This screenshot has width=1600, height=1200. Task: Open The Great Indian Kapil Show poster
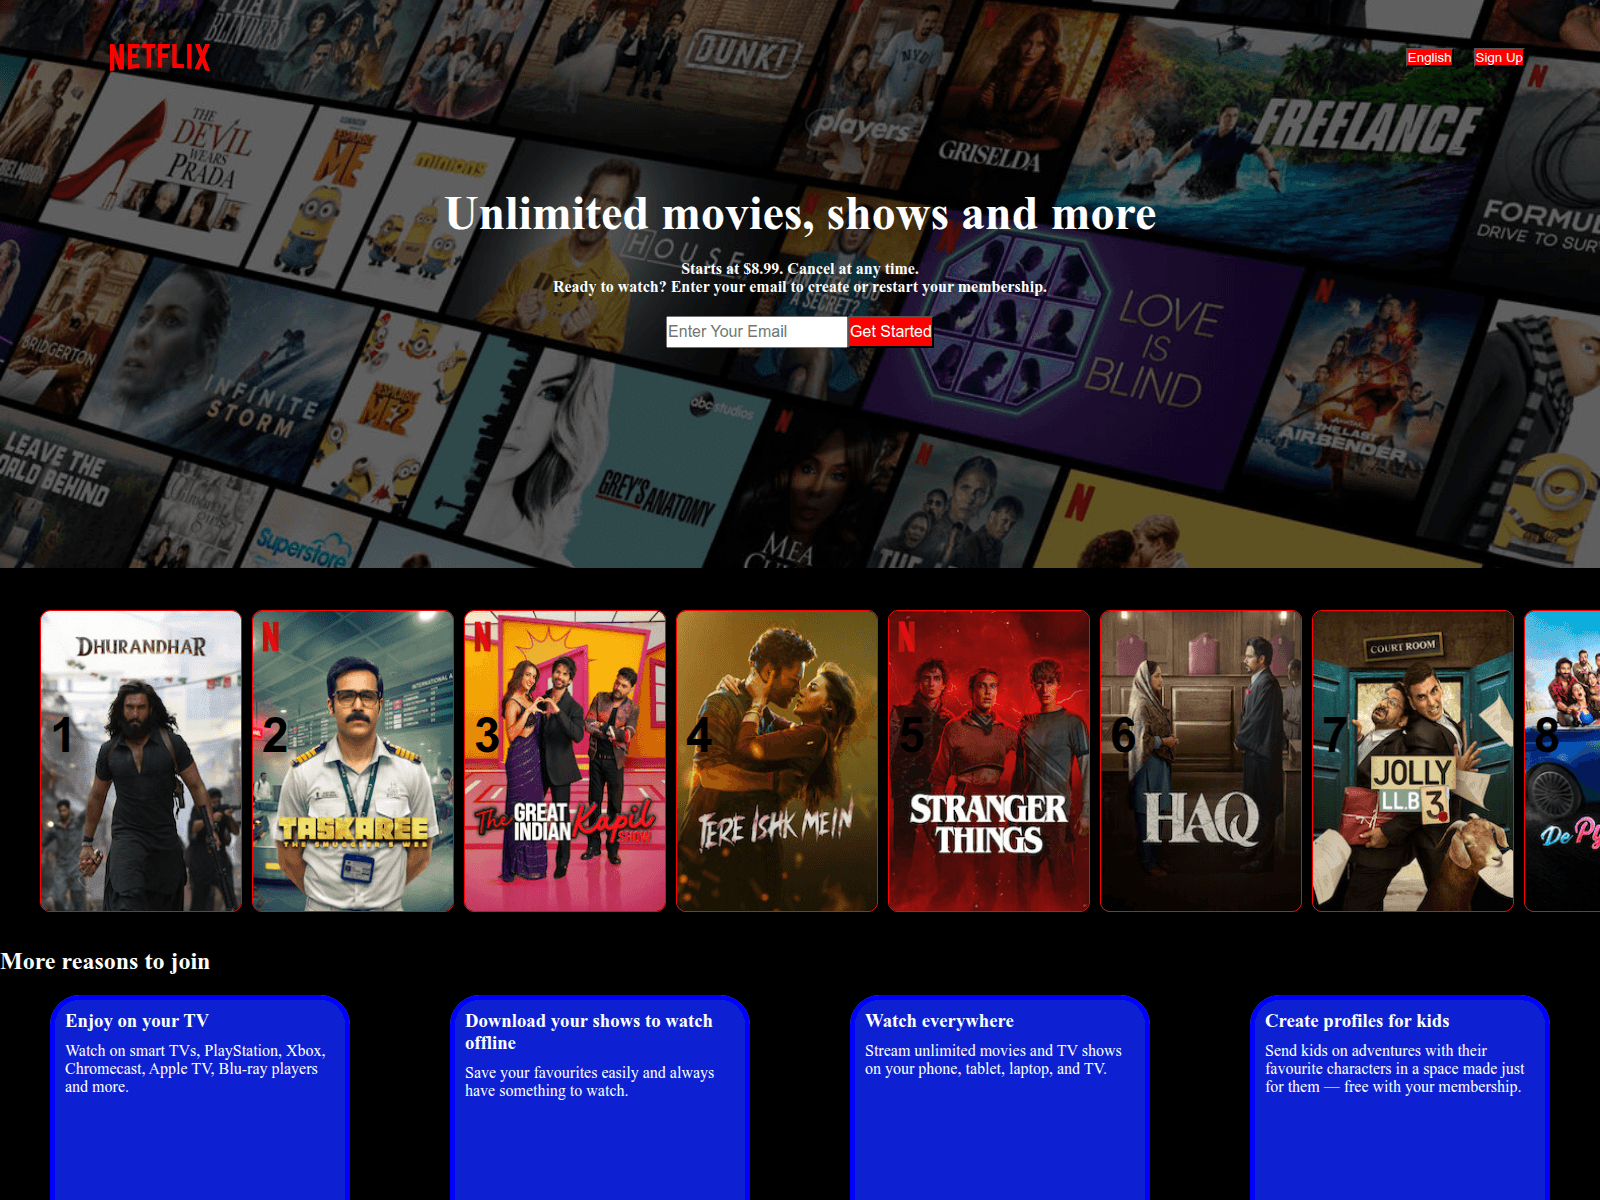(x=565, y=761)
